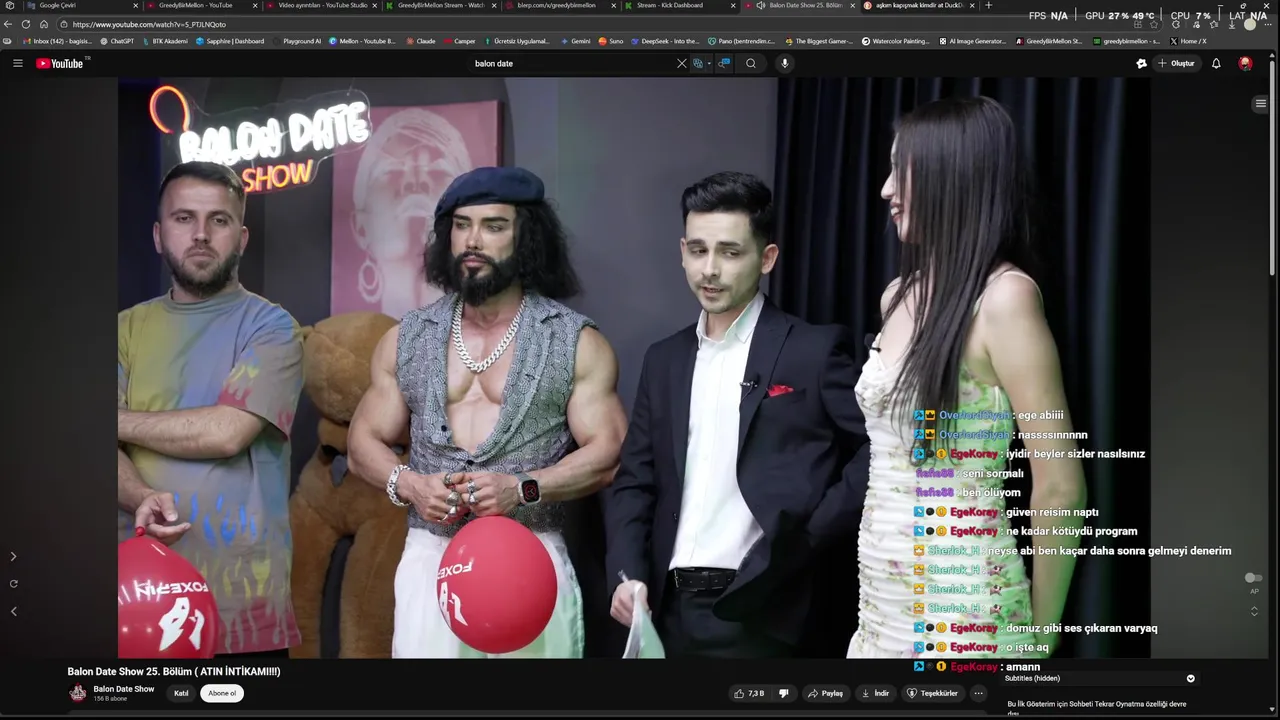Open the YouTube hamburger guide menu
The height and width of the screenshot is (720, 1280).
coord(17,63)
